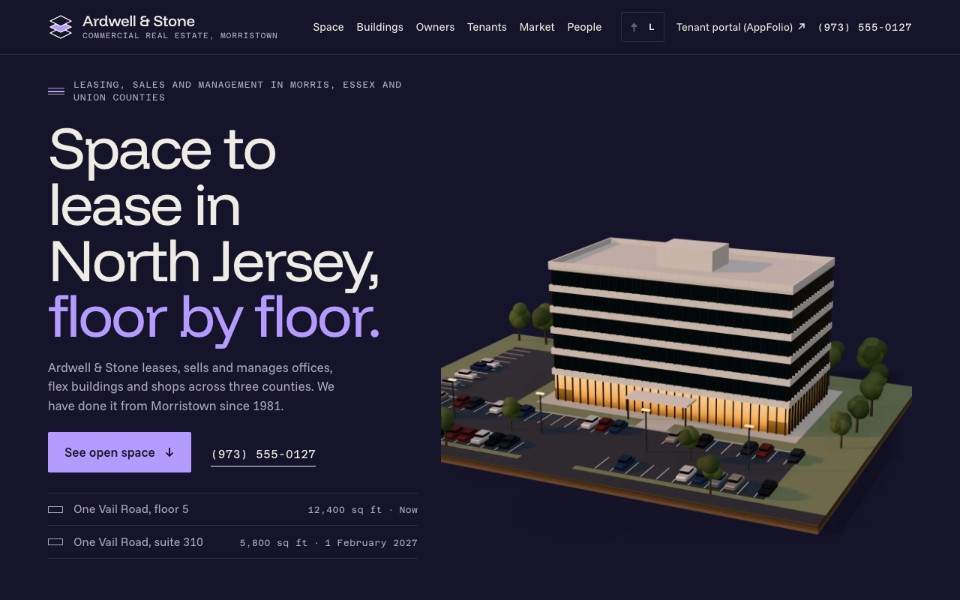Viewport: 960px width, 600px height.
Task: Click the Ardwell & Stone brand name
Action: tap(138, 21)
